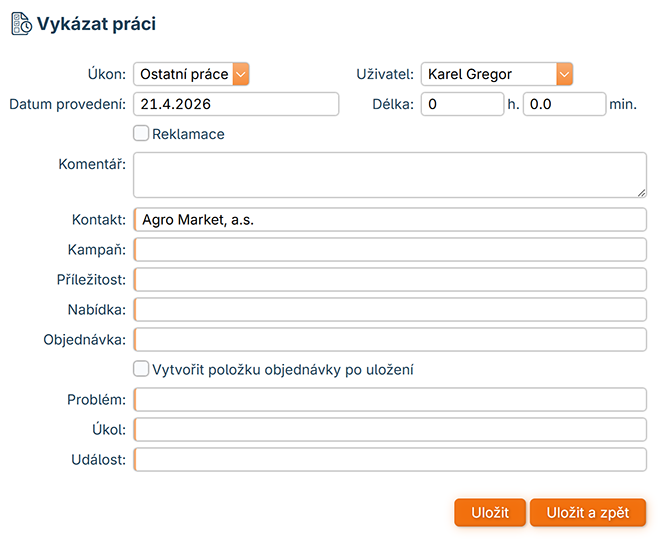Enable the Reklamace checkbox

point(141,133)
